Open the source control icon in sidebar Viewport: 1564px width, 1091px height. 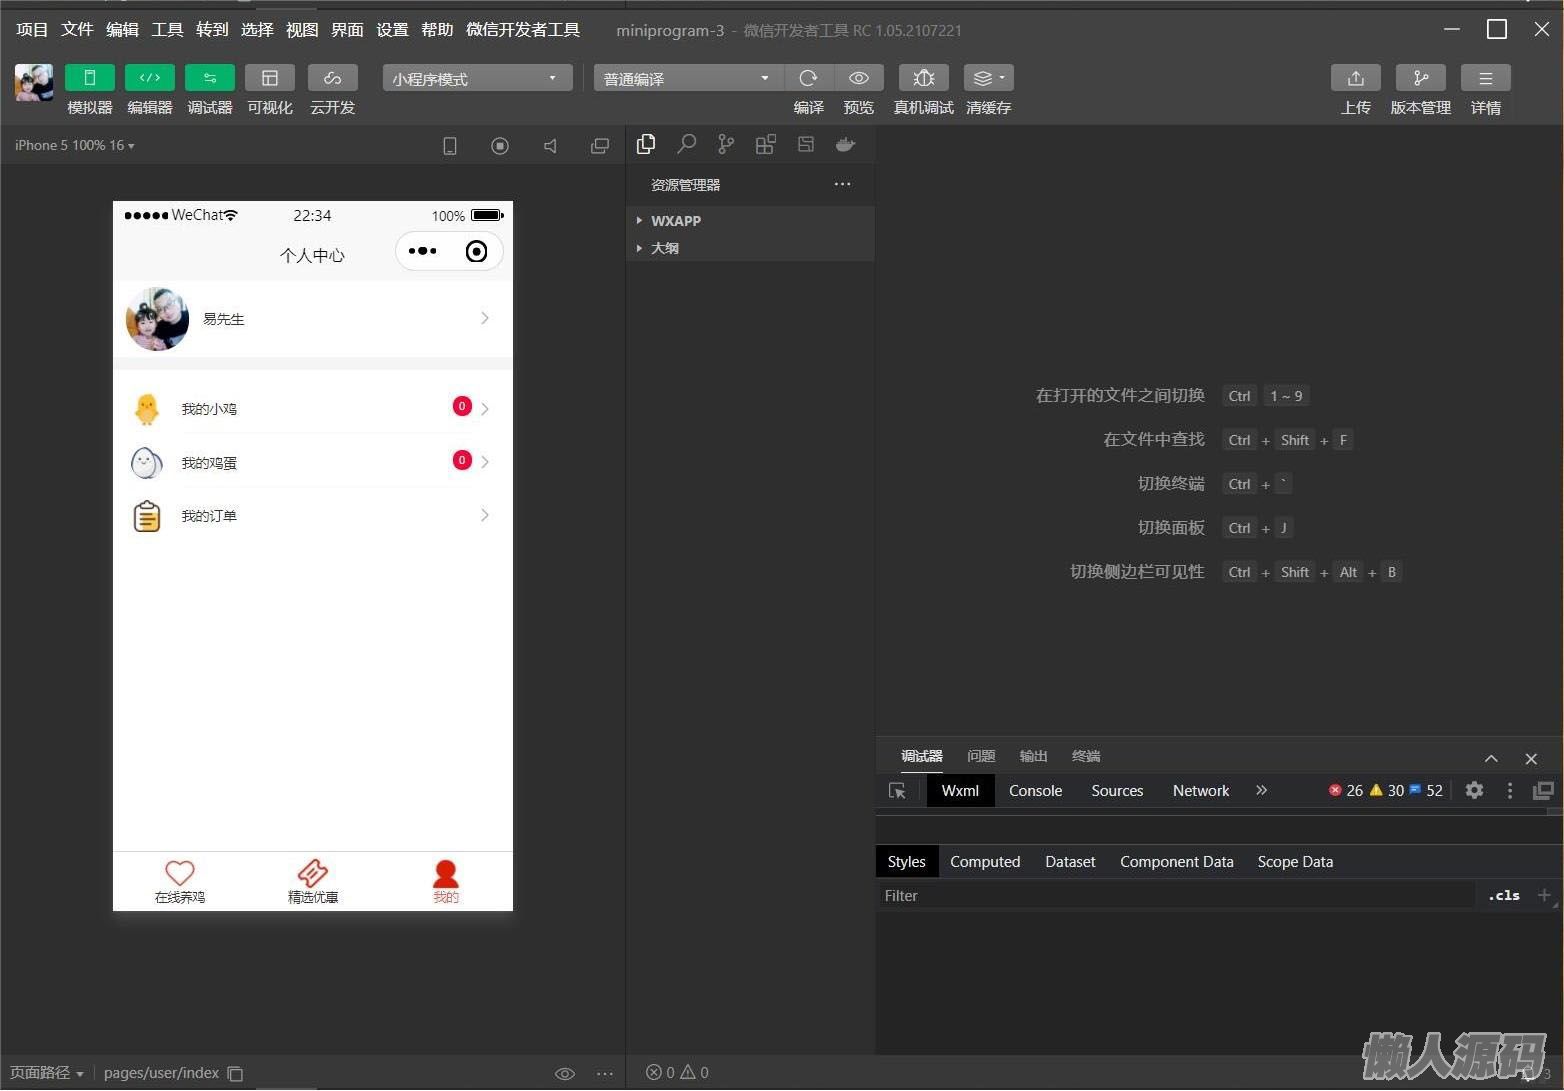pos(726,144)
